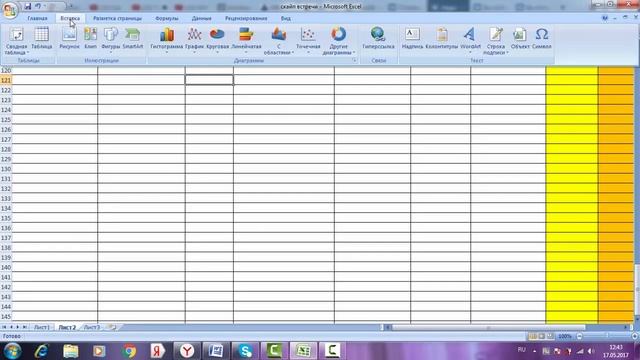Screen dimensions: 640x360
Task: Open the round Office button menu
Action: [9, 9]
